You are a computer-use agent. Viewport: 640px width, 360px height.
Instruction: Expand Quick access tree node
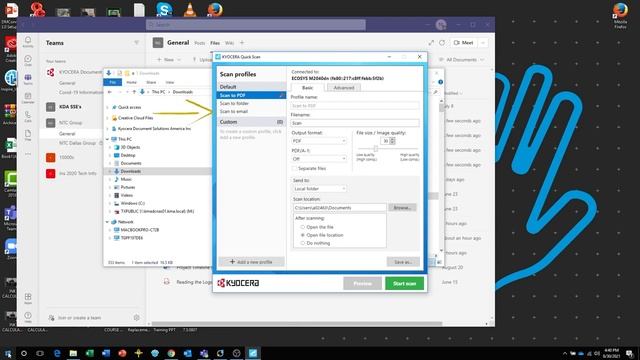(x=107, y=107)
